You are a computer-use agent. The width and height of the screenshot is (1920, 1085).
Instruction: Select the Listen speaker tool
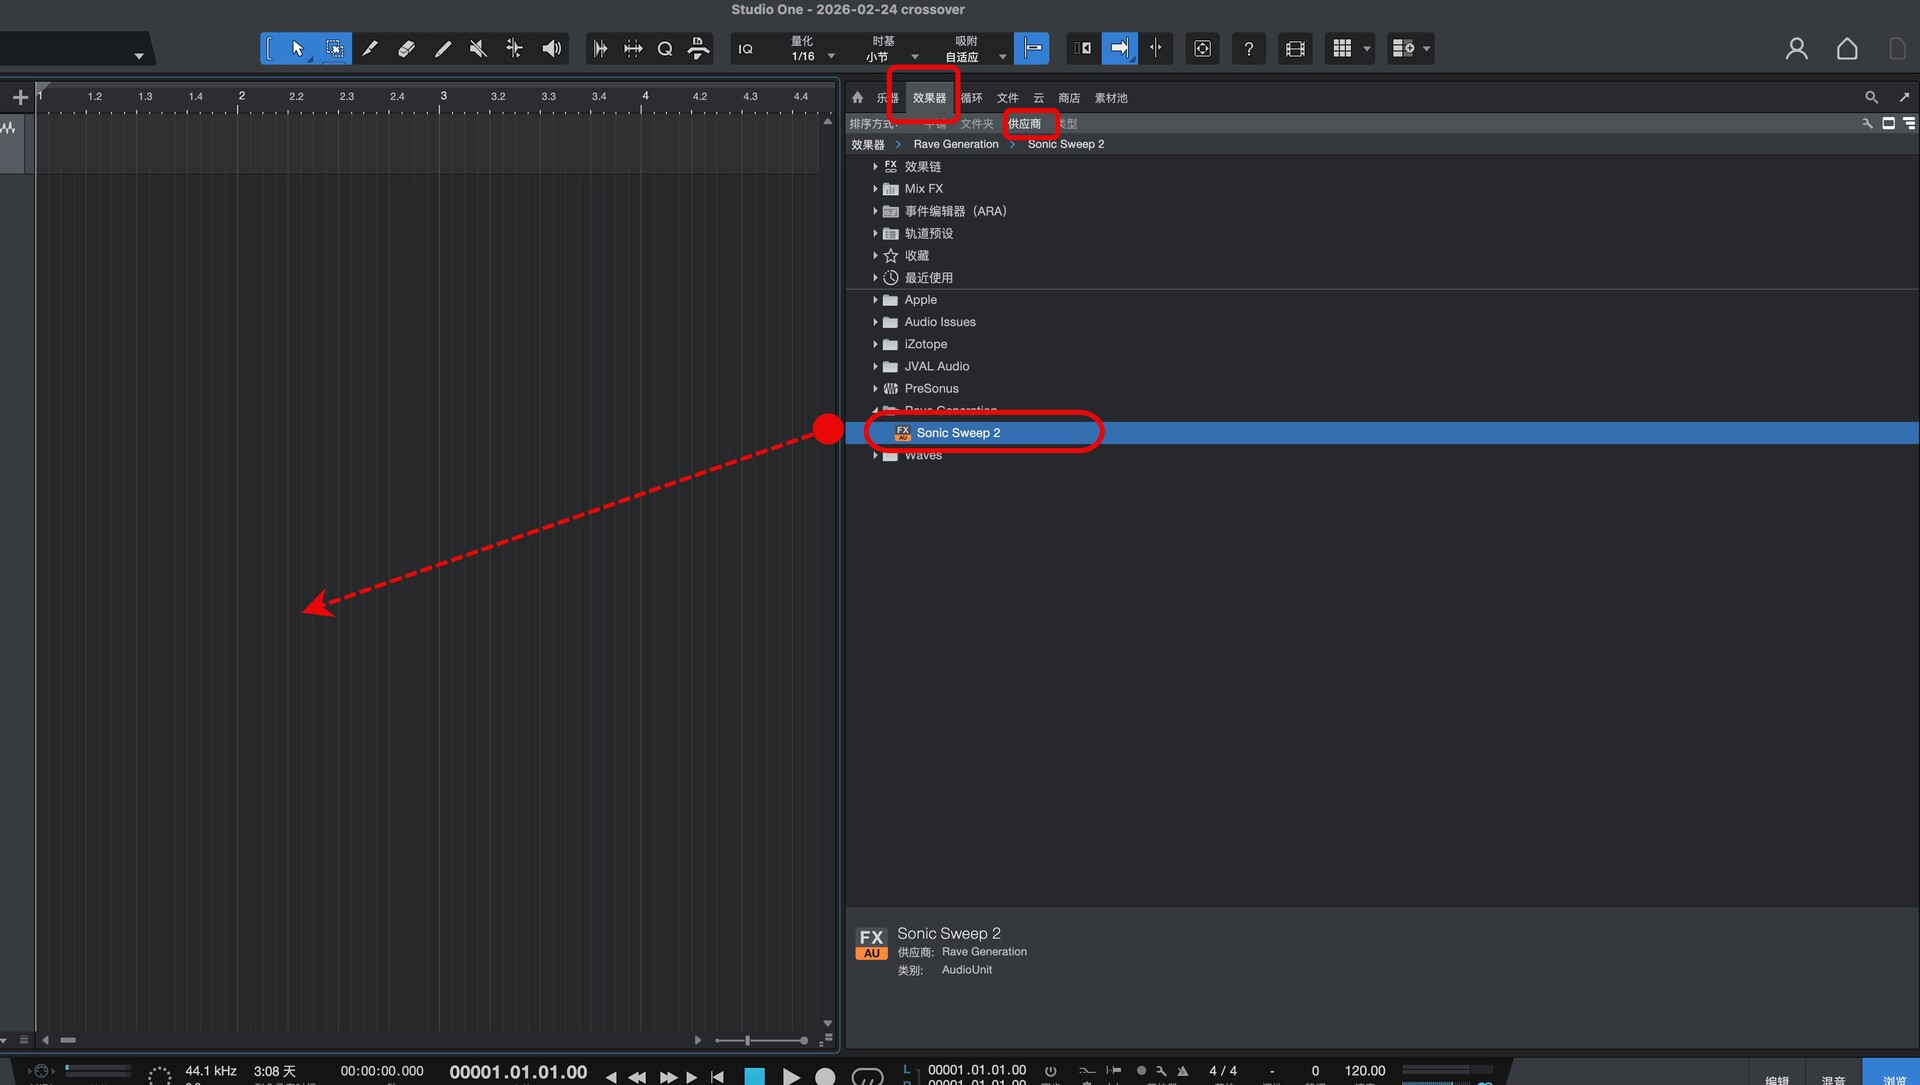click(x=551, y=48)
